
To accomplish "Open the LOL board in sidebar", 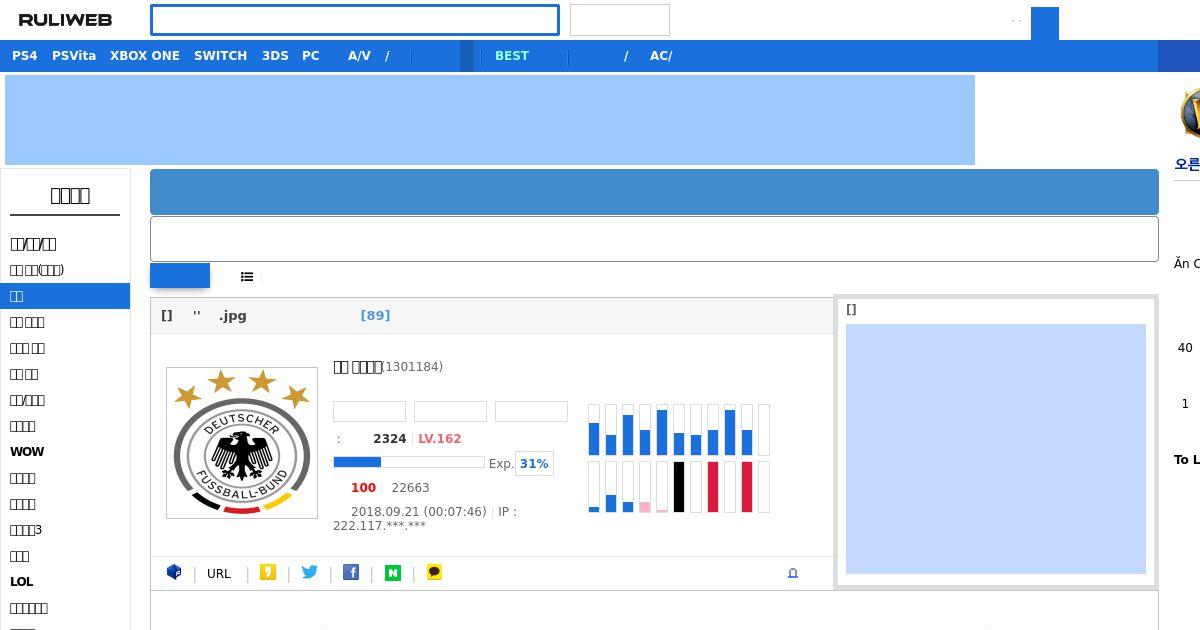I will coord(22,582).
